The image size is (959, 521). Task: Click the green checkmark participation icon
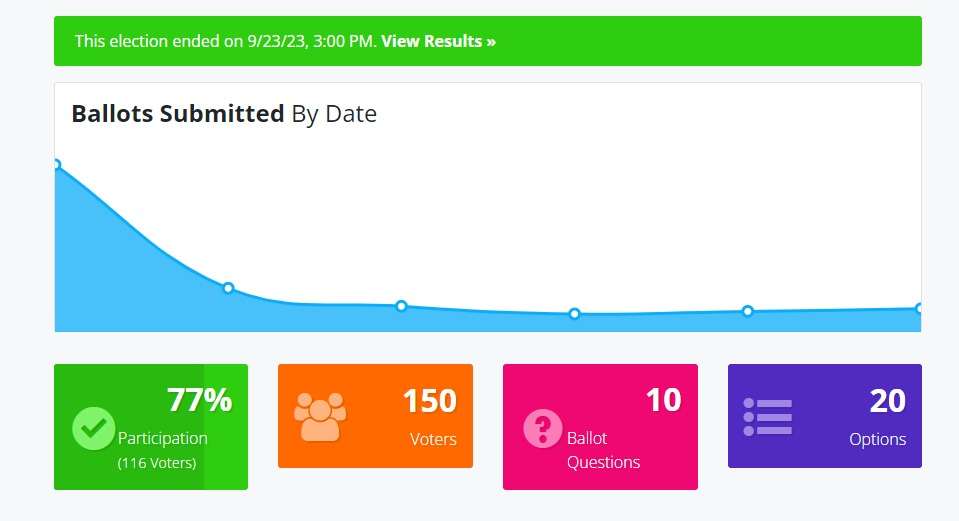(x=94, y=429)
